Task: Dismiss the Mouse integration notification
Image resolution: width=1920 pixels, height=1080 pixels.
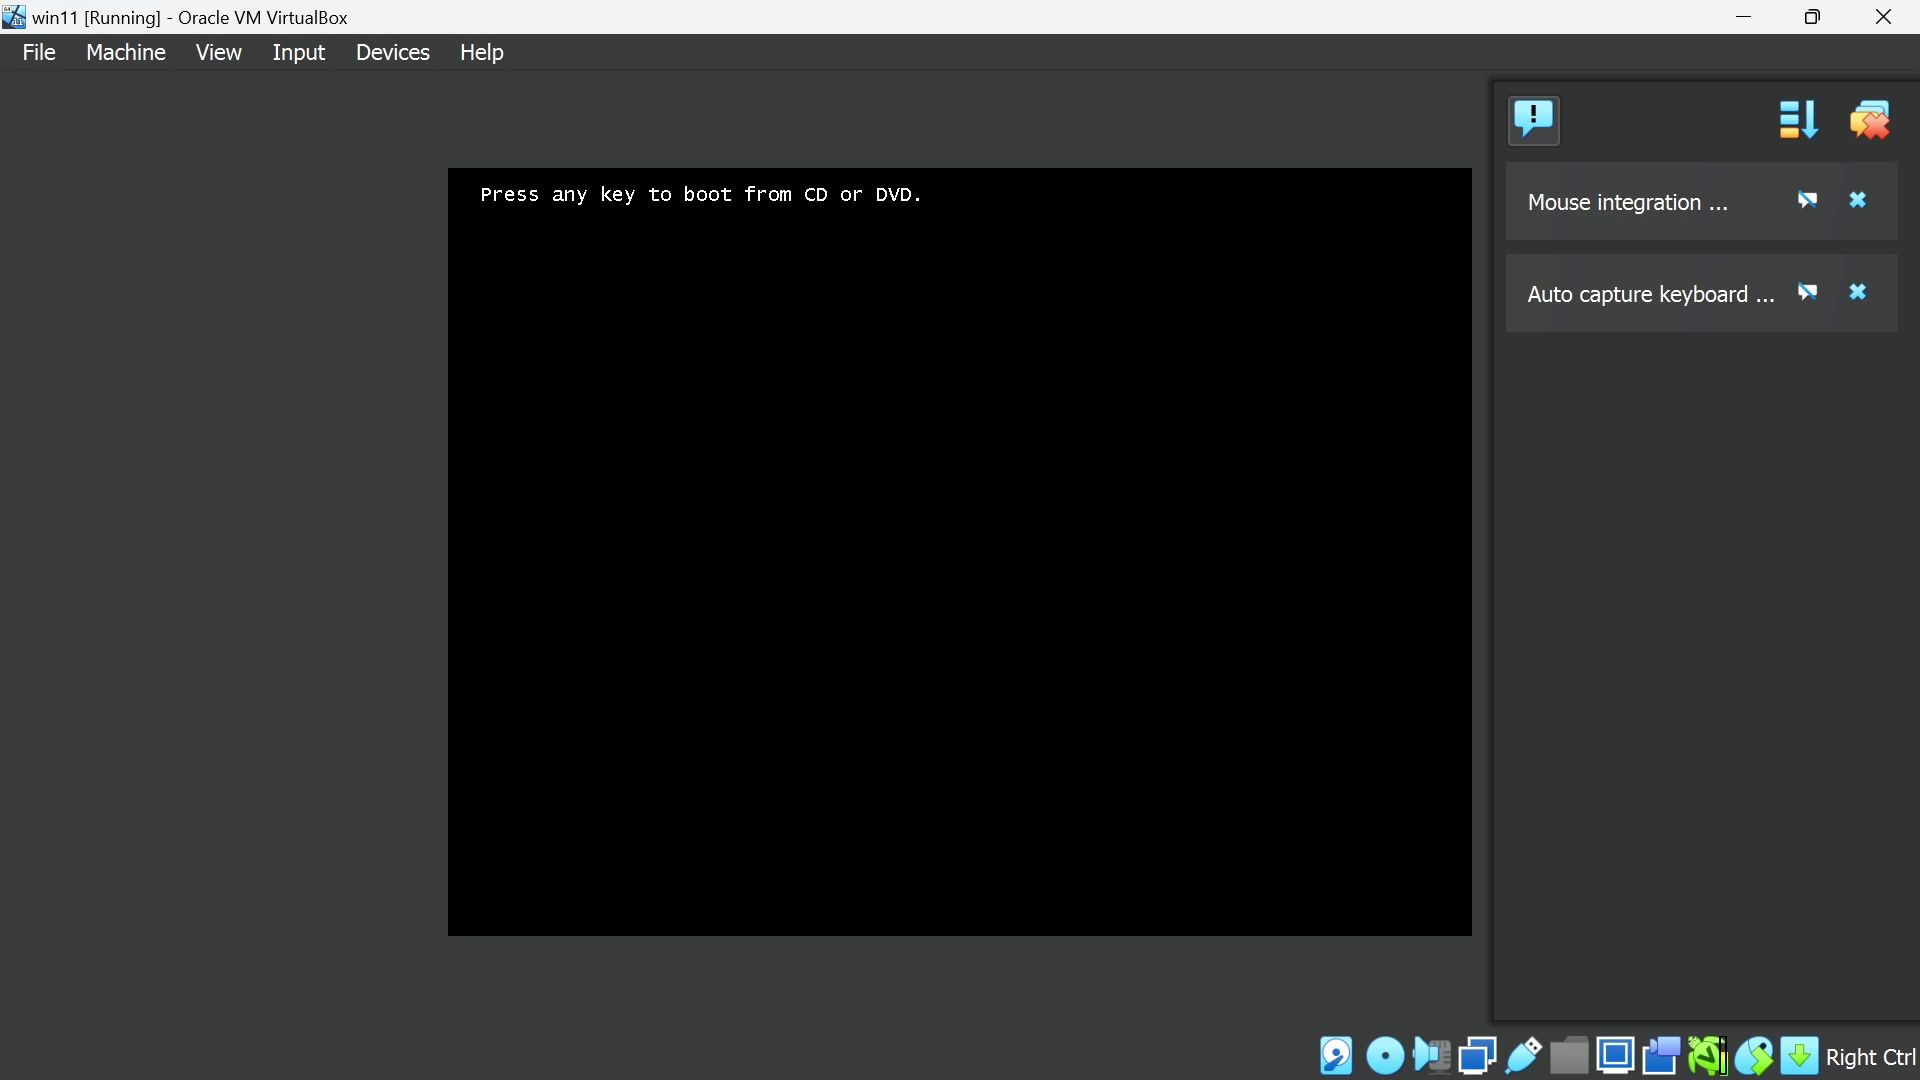Action: [x=1858, y=200]
